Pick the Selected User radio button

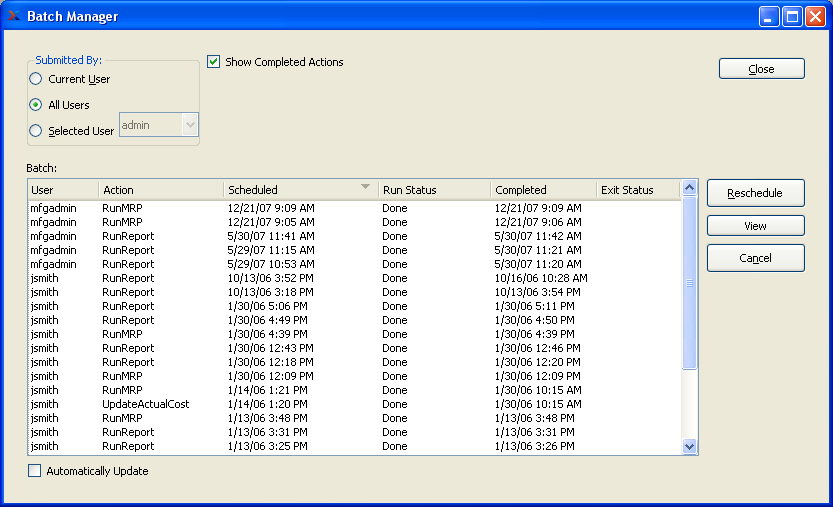click(36, 131)
